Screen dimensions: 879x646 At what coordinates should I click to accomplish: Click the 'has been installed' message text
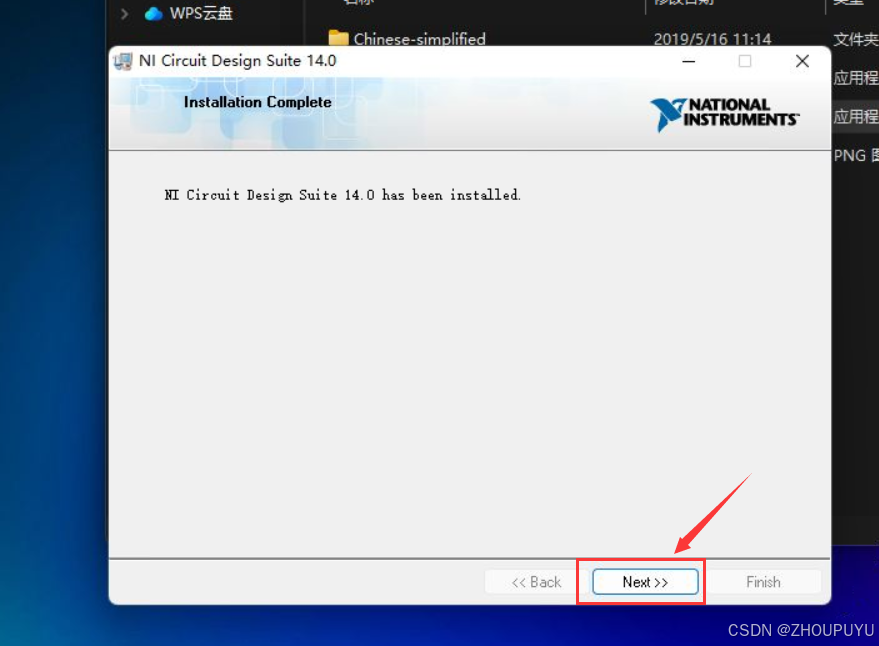click(343, 195)
